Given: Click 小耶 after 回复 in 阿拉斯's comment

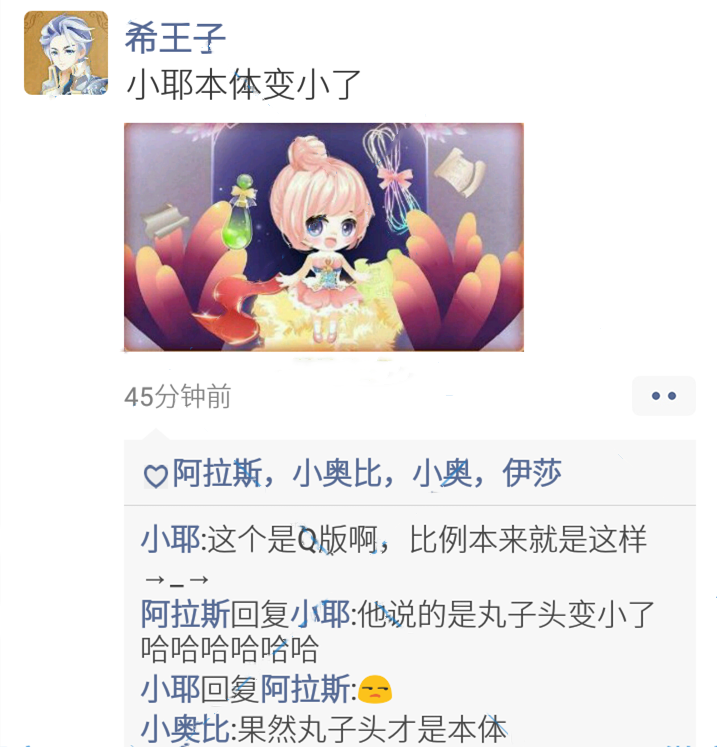Looking at the screenshot, I should pos(320,614).
